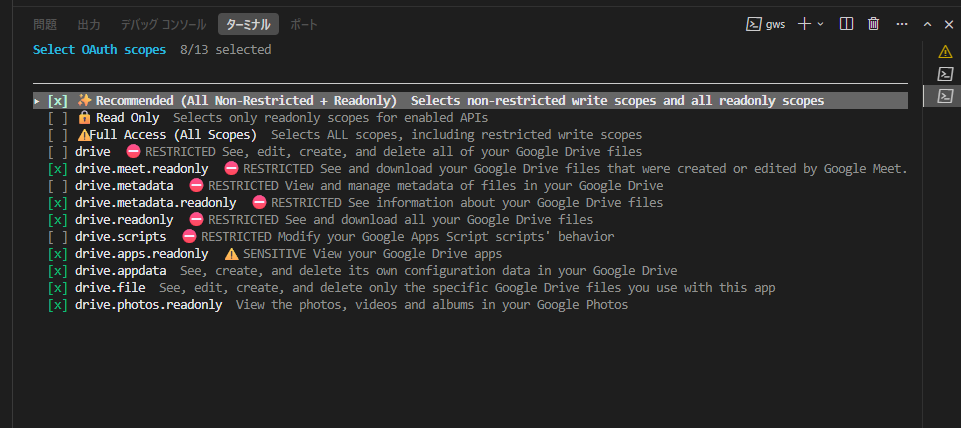Switch to the ポート tab
The height and width of the screenshot is (428, 961).
point(298,24)
